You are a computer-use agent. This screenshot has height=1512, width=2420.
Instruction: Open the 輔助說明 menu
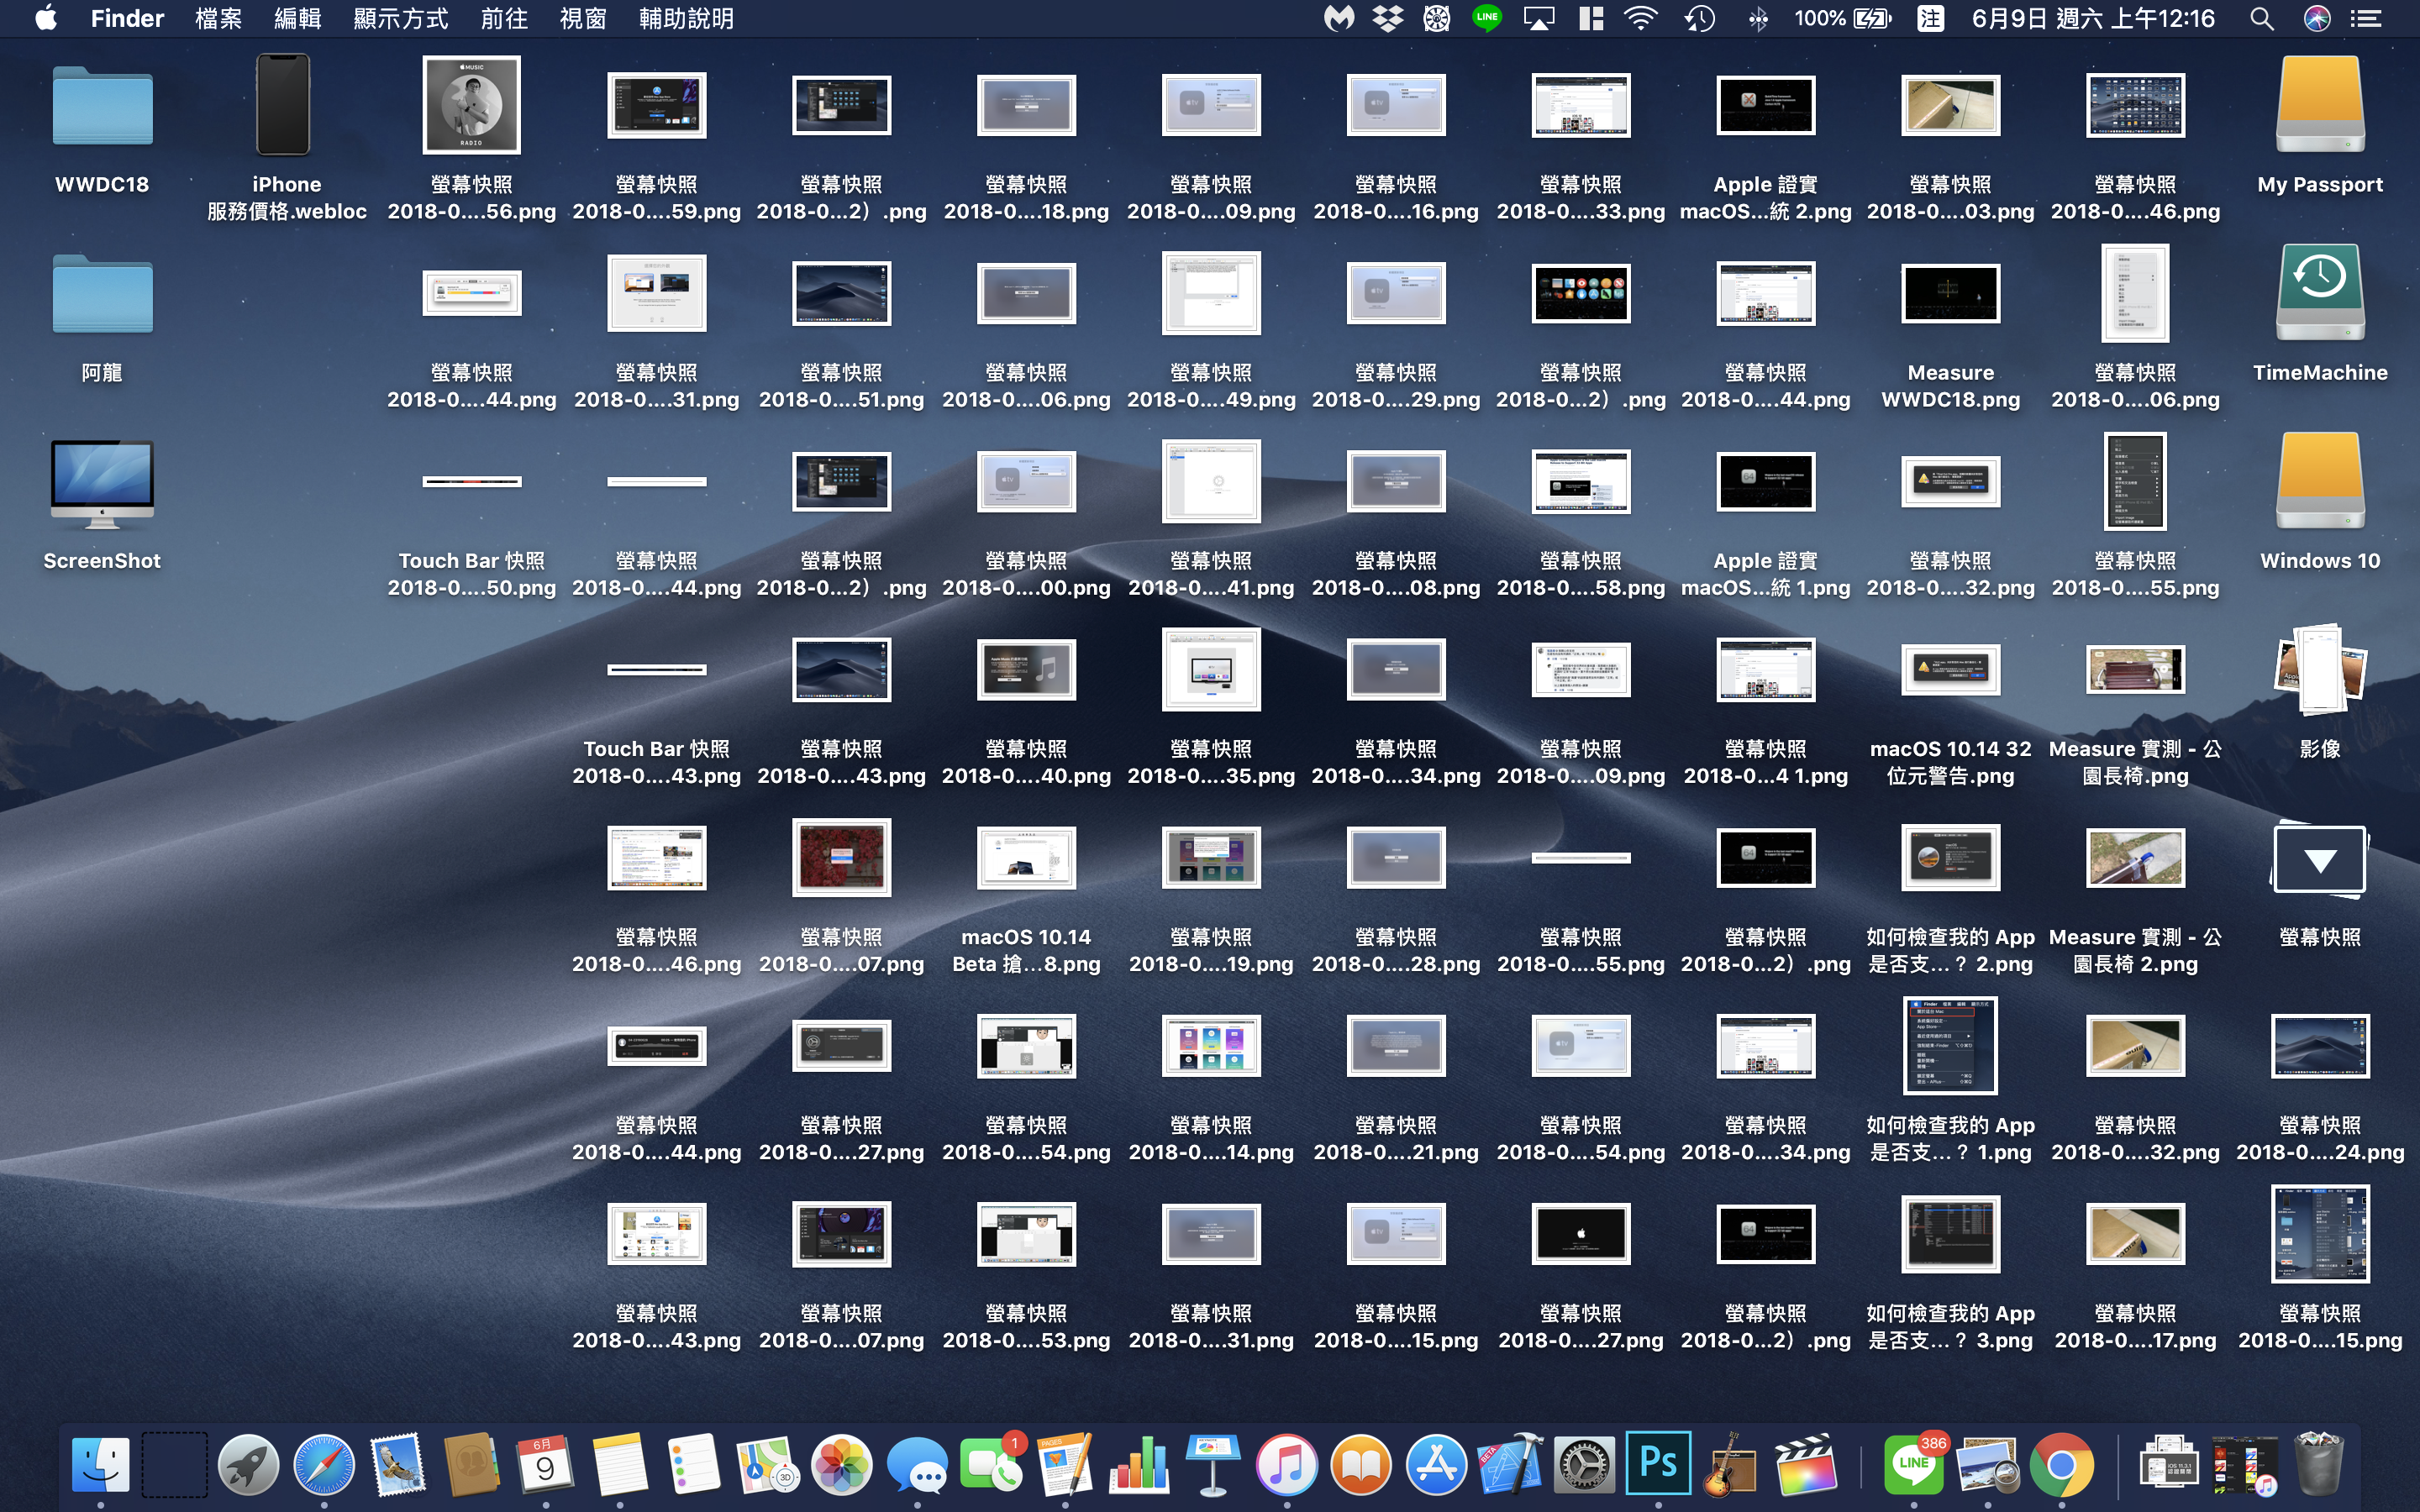pyautogui.click(x=686, y=18)
